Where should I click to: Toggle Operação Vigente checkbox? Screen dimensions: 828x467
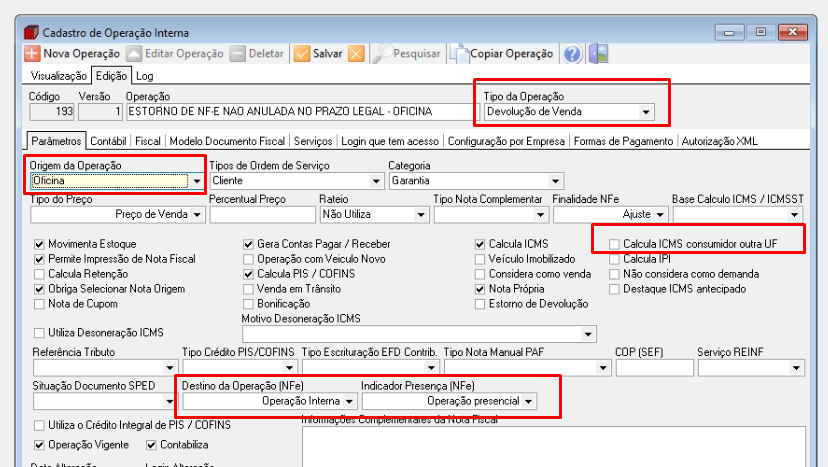click(x=39, y=445)
